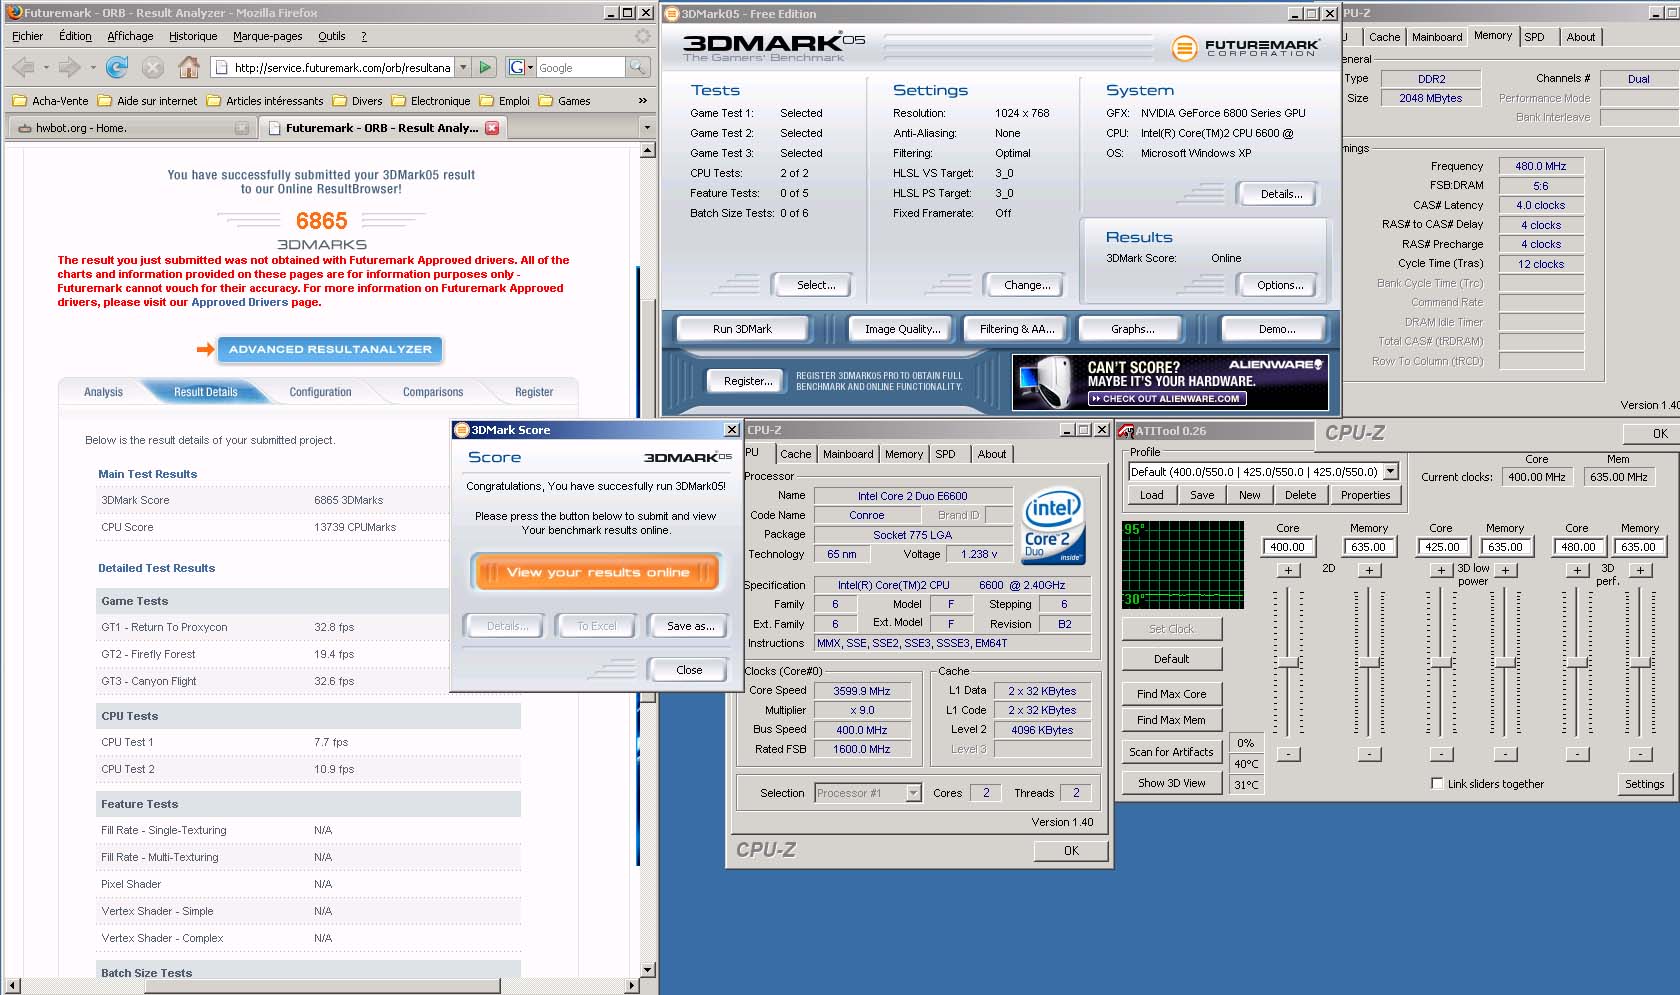Click the search magnifier icon in Firefox

click(x=636, y=67)
